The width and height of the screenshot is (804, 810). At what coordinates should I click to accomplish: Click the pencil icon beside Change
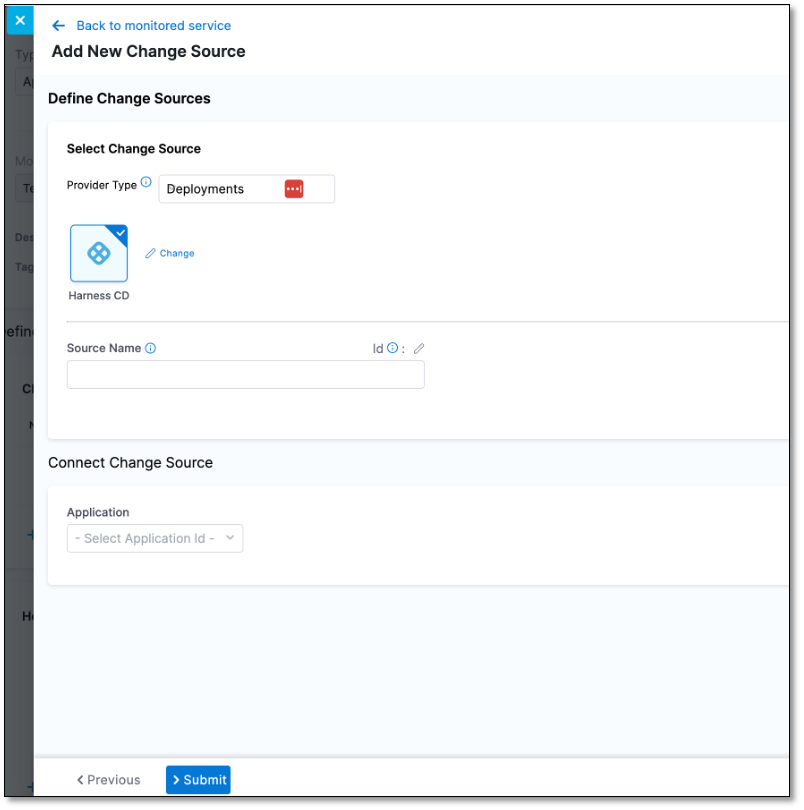(151, 252)
